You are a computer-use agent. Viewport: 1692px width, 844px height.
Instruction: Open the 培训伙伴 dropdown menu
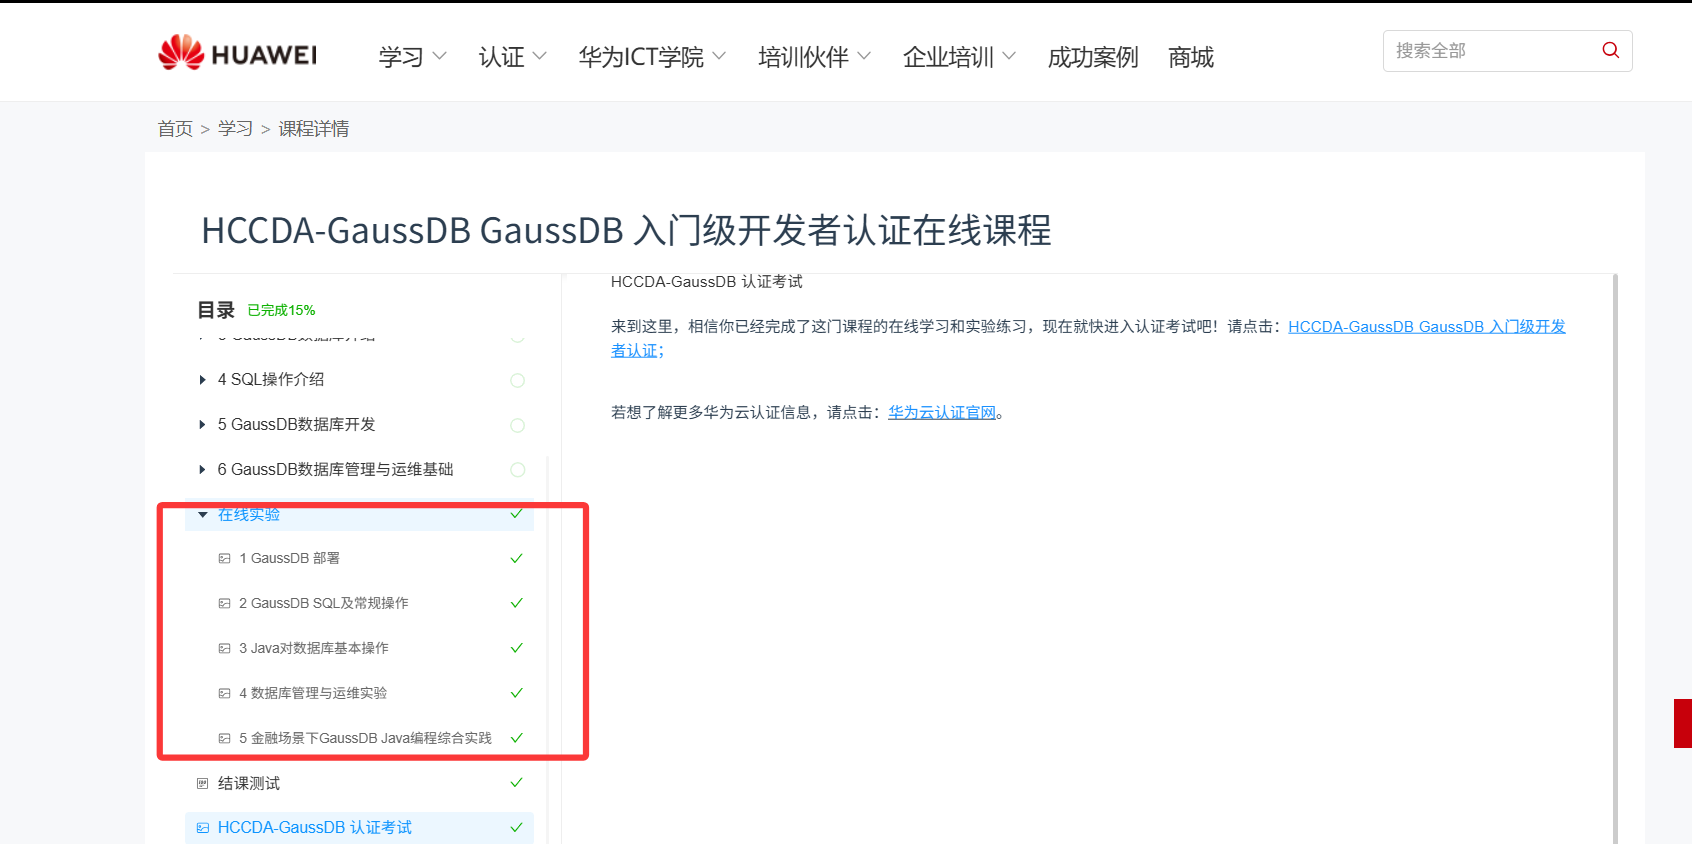(x=814, y=57)
